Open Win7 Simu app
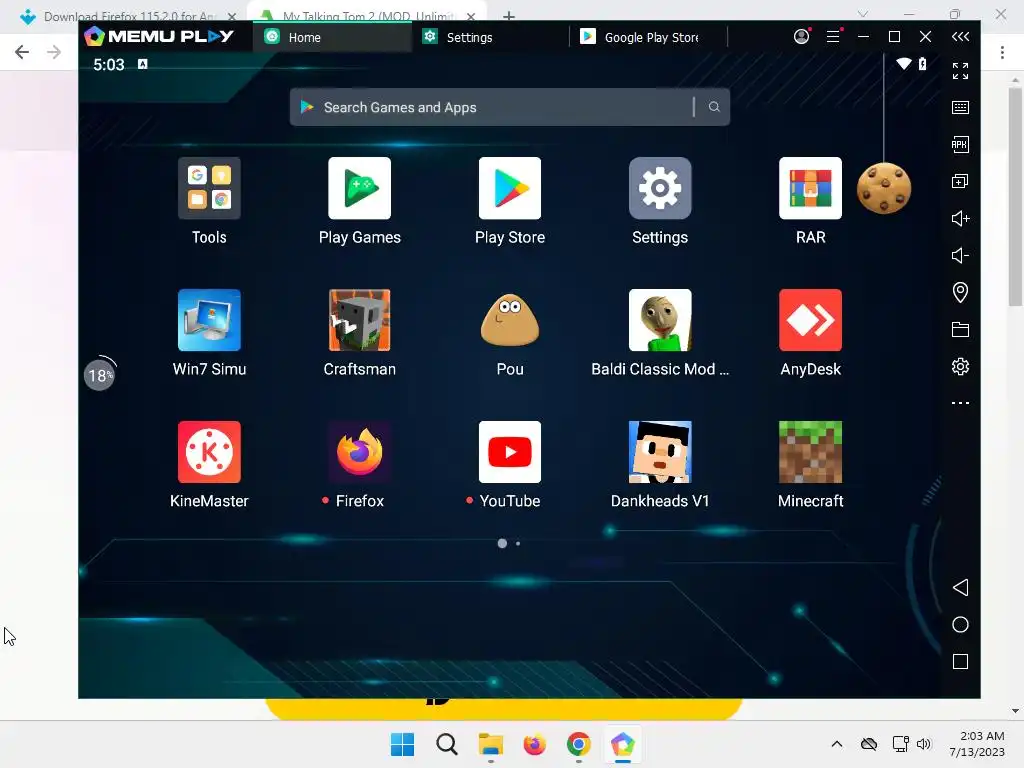This screenshot has width=1024, height=768. tap(209, 320)
